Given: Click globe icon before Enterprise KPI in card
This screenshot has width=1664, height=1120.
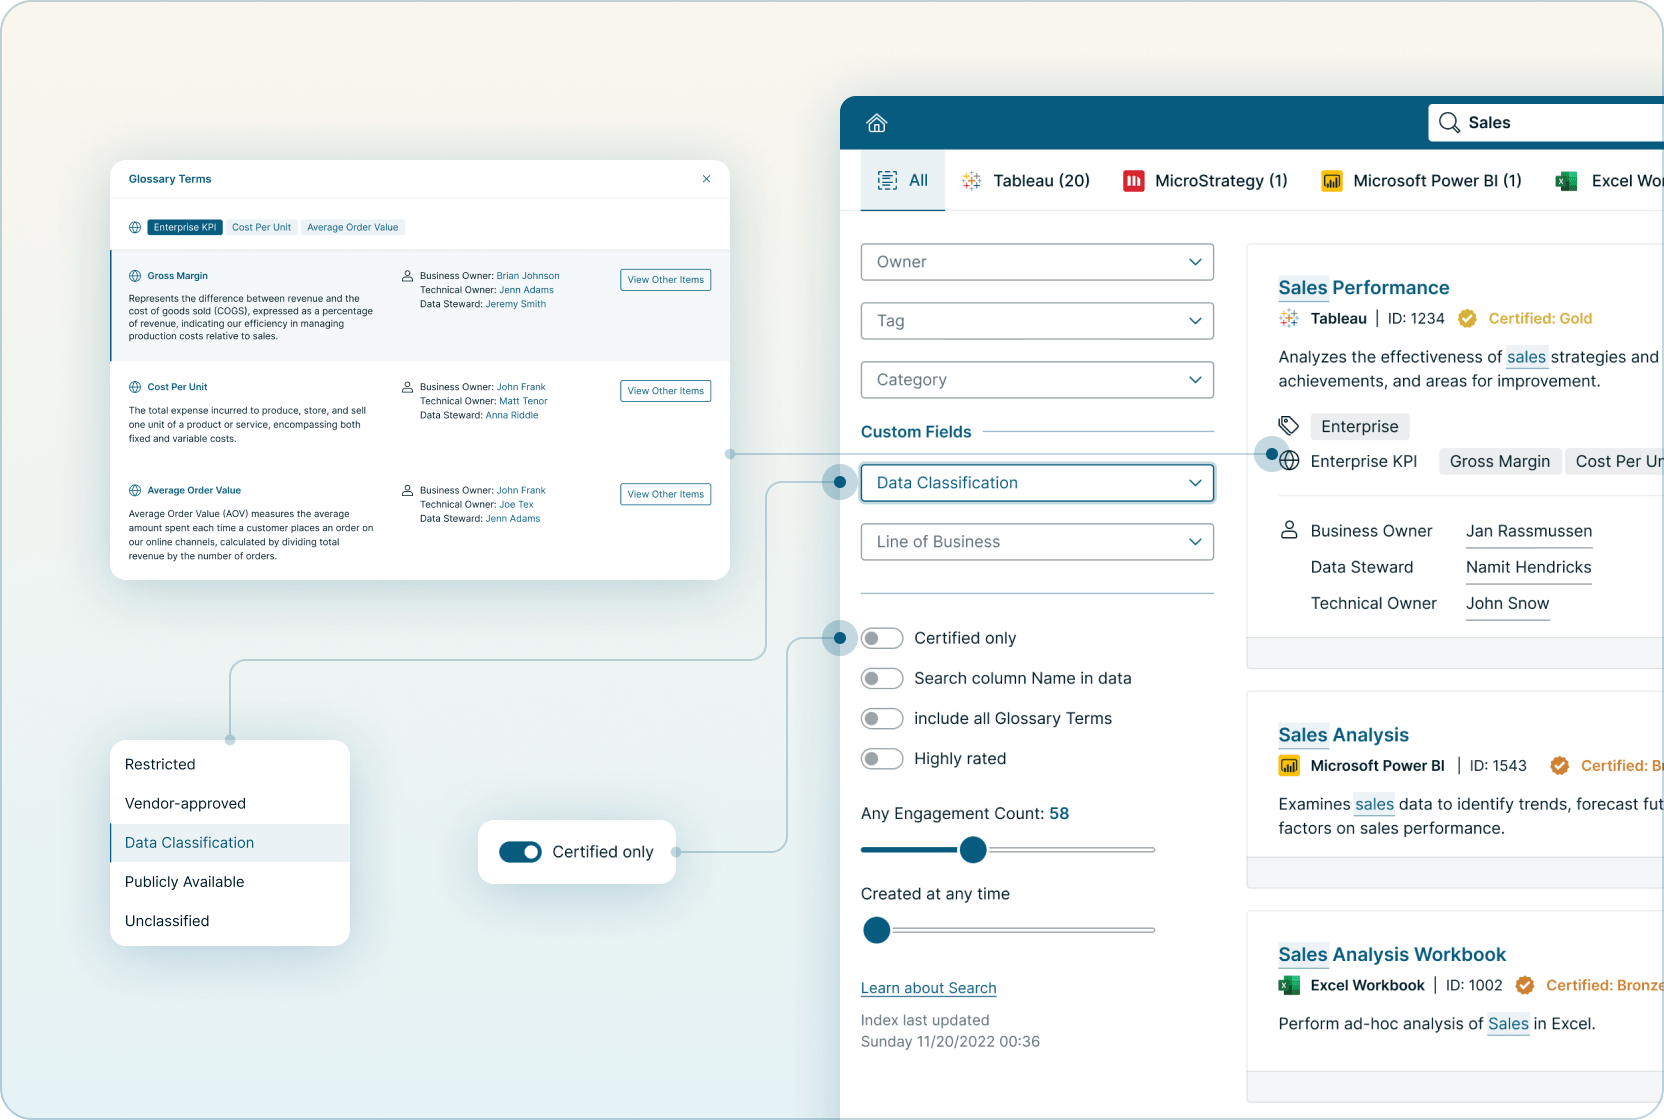Looking at the screenshot, I should click(x=1290, y=461).
